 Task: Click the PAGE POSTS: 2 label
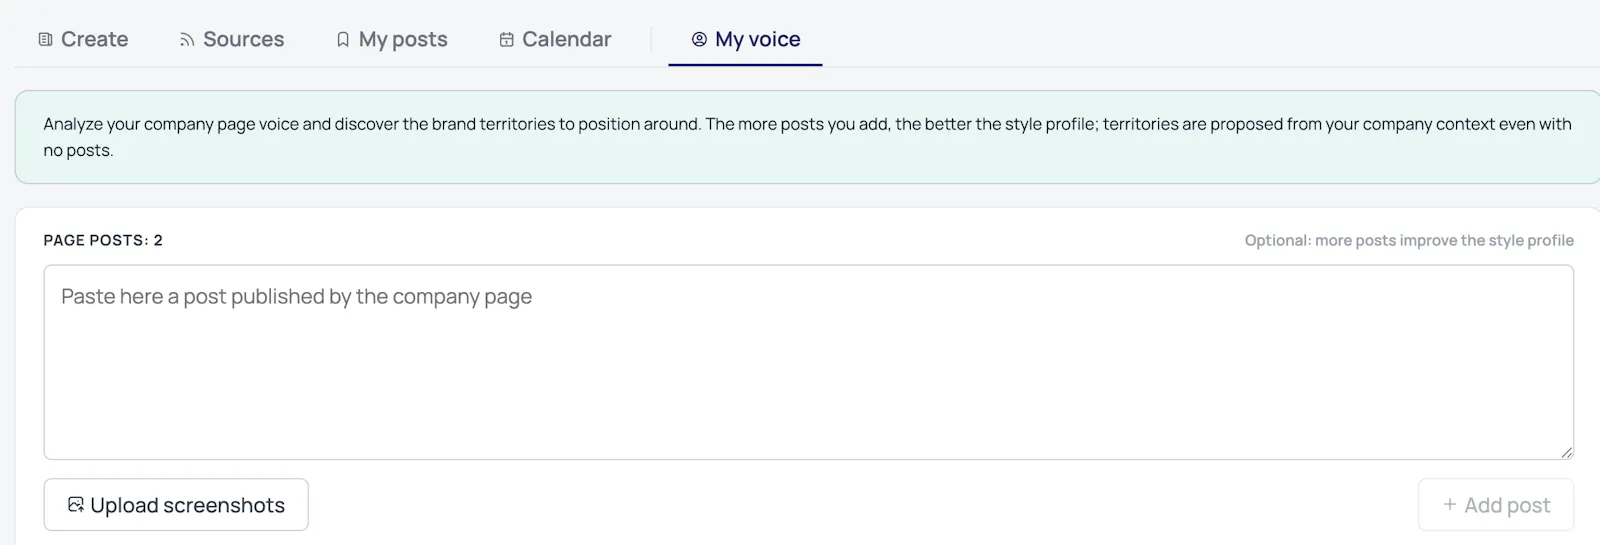103,240
